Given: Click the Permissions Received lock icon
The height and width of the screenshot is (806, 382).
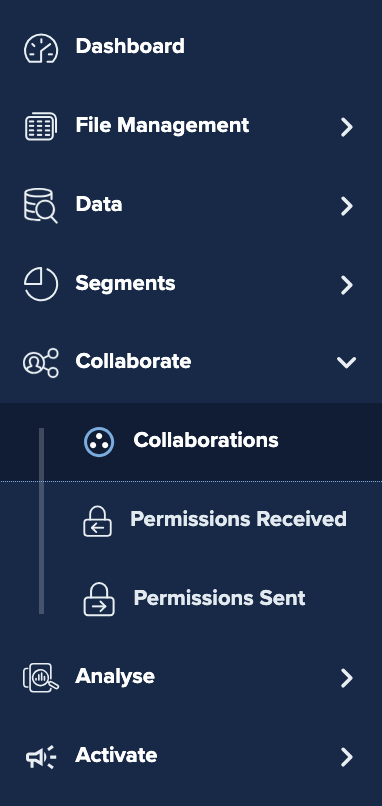Looking at the screenshot, I should [x=98, y=521].
